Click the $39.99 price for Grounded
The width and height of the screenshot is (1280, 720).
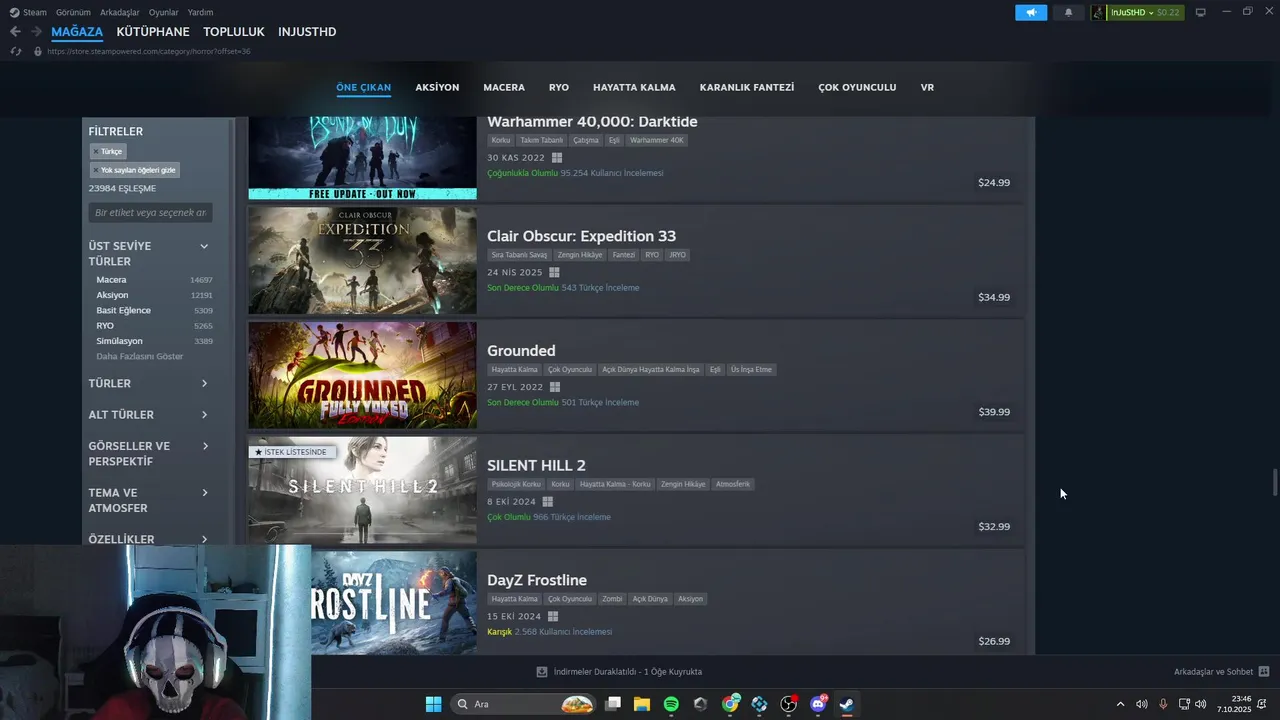[994, 412]
